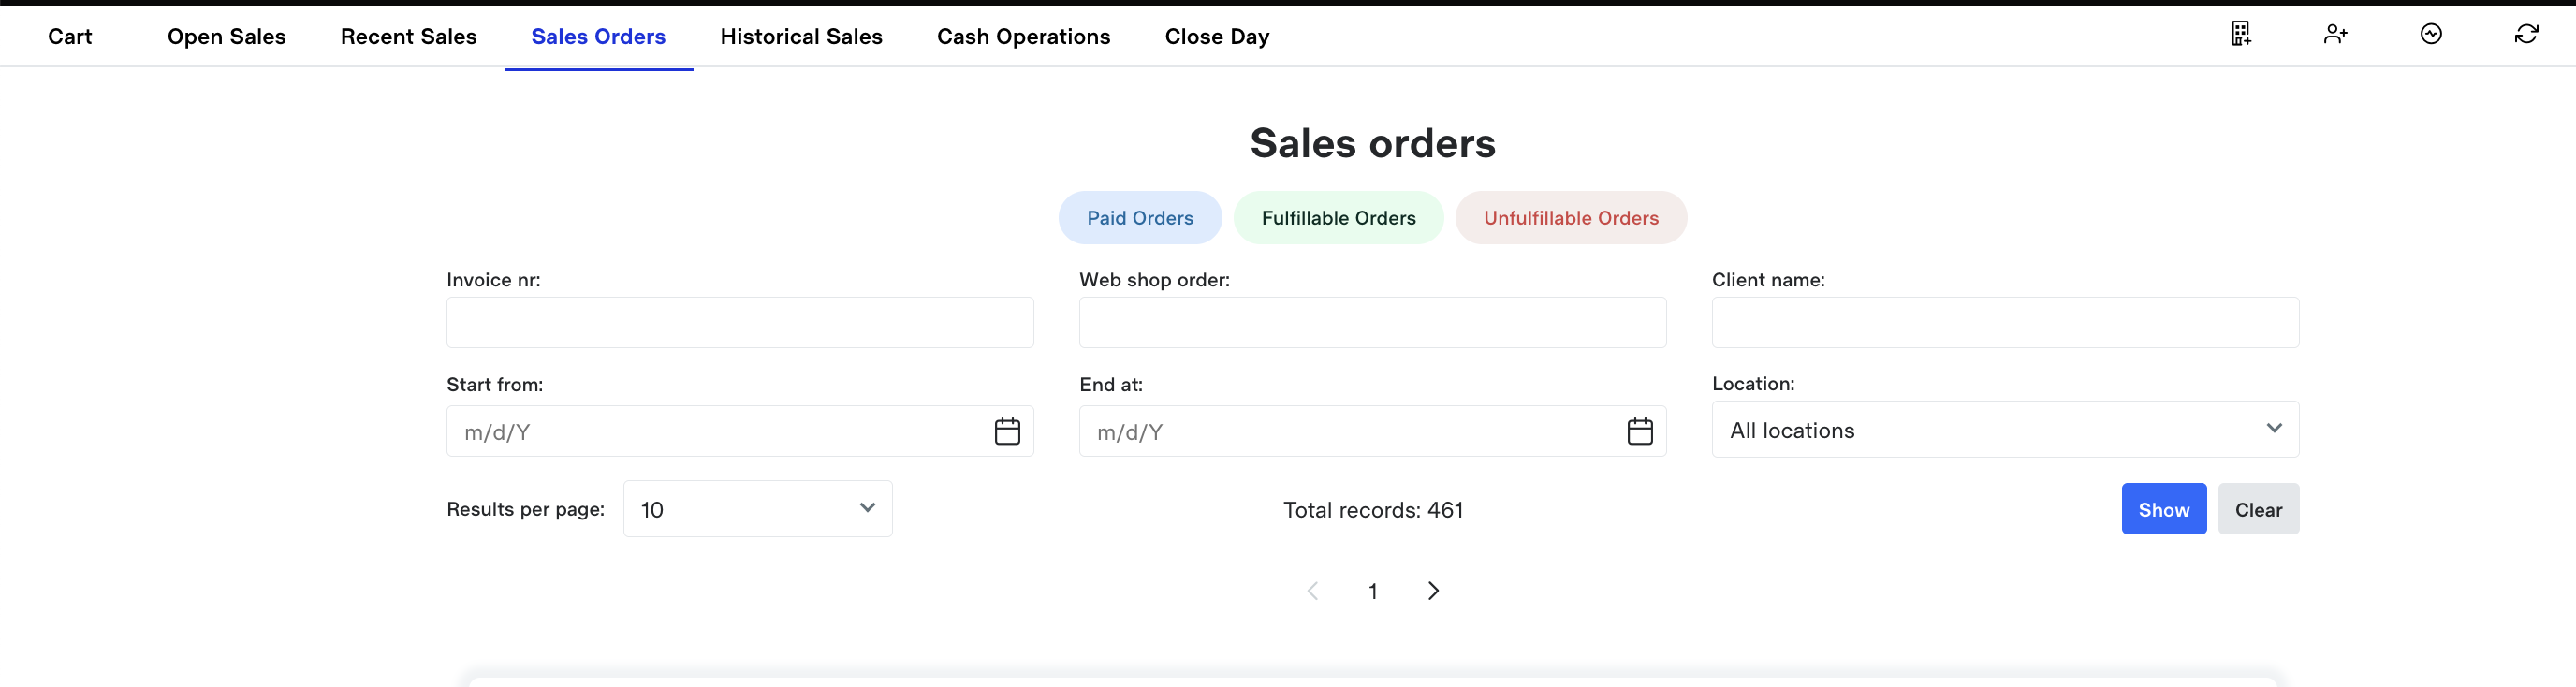Viewport: 2576px width, 687px height.
Task: Toggle the Fulfillable Orders filter
Action: (x=1338, y=218)
